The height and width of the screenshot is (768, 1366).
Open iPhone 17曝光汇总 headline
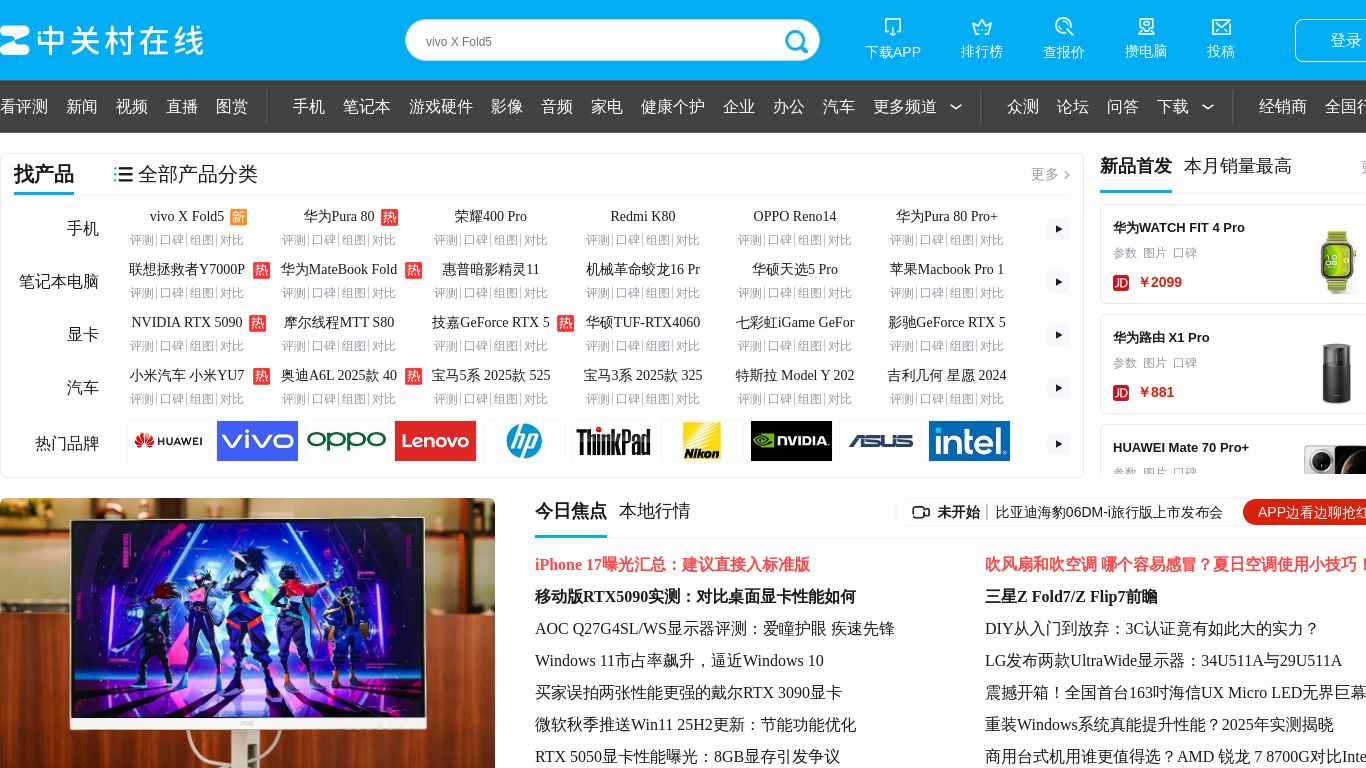point(672,565)
